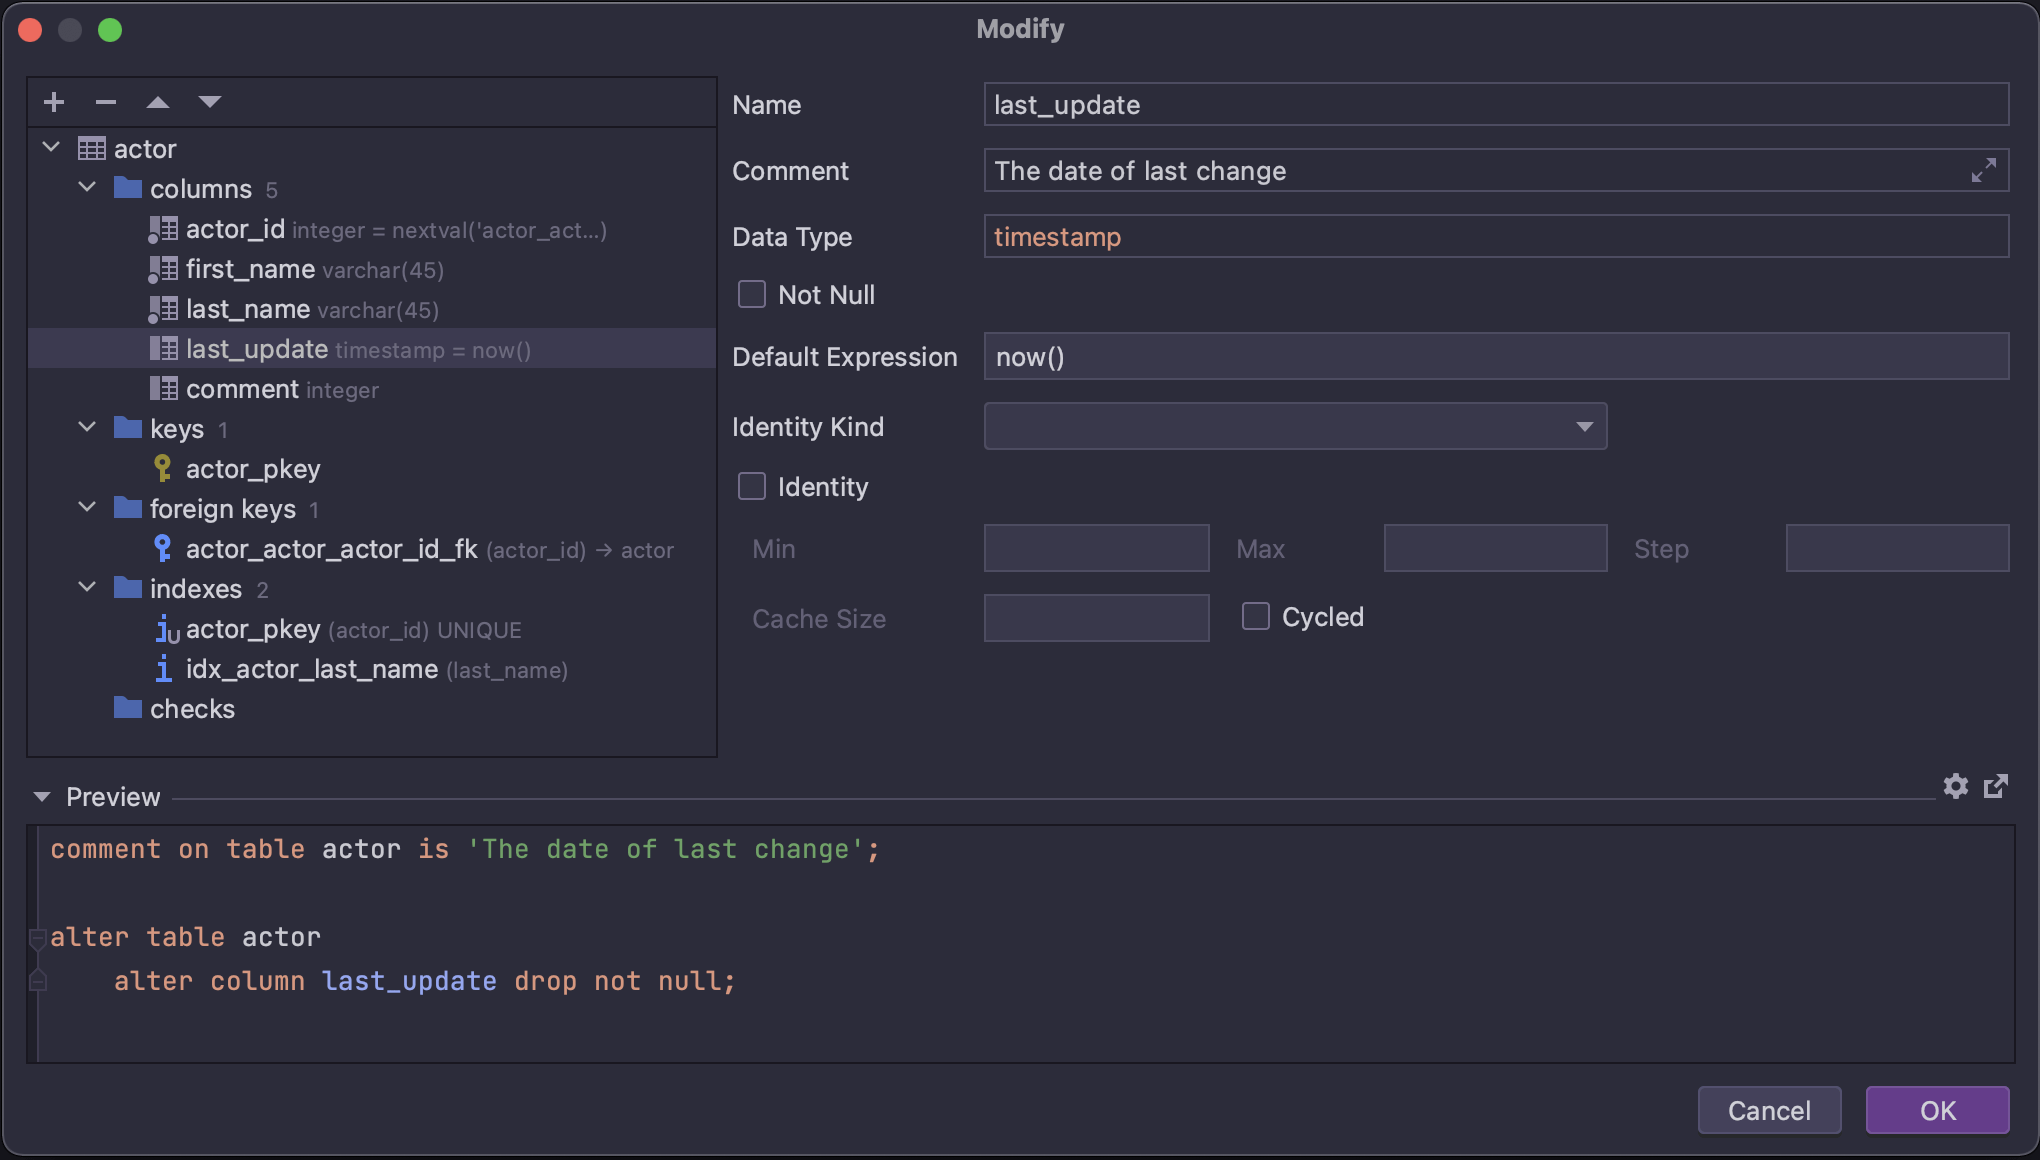Click the Default Expression input field

[1495, 357]
